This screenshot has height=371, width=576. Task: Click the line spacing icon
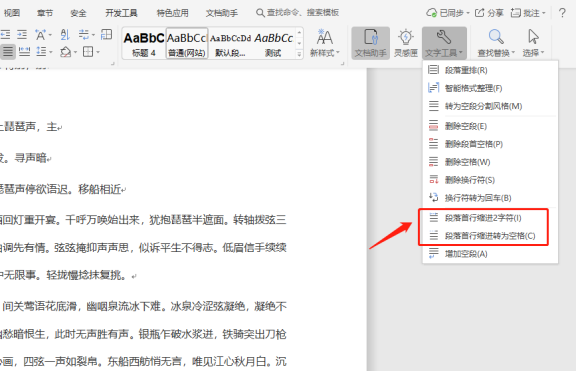point(41,52)
